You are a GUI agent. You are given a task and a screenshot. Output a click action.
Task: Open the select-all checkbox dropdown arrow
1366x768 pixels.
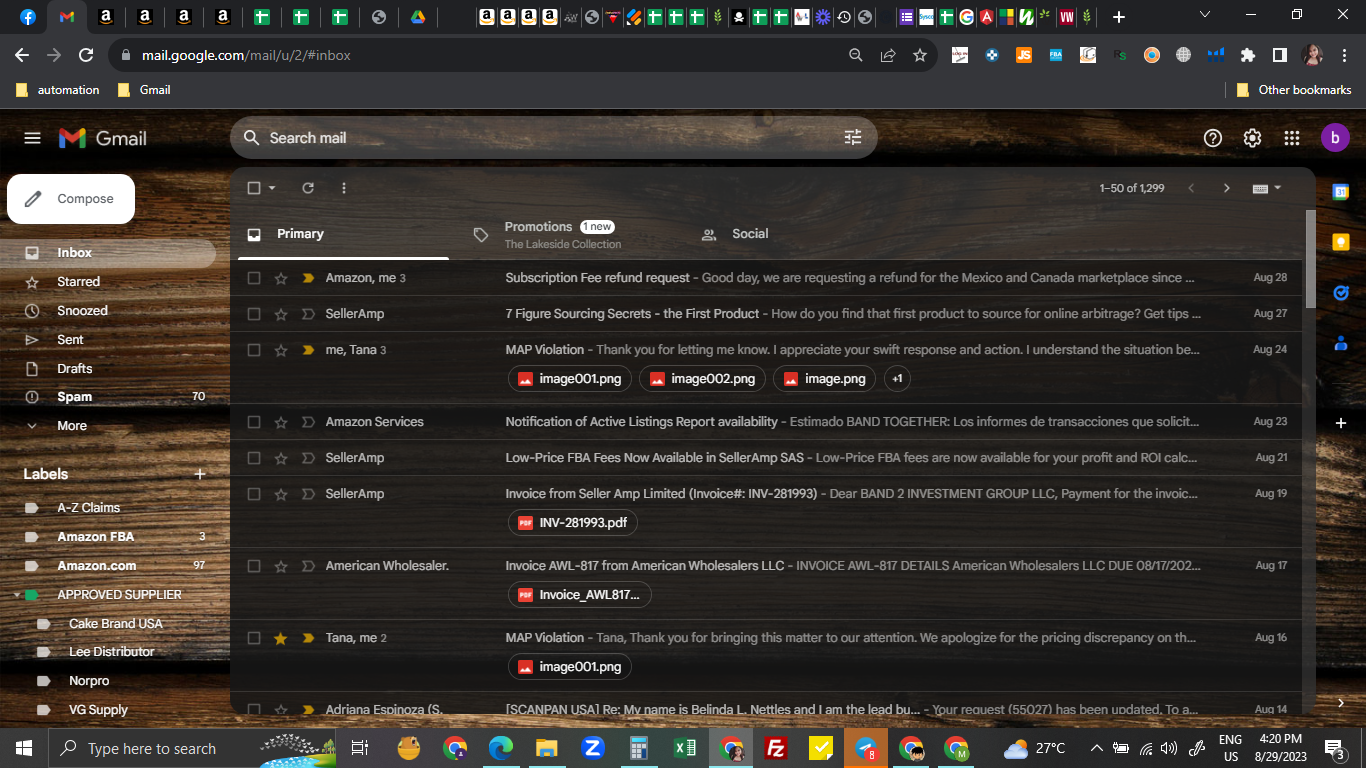point(272,188)
